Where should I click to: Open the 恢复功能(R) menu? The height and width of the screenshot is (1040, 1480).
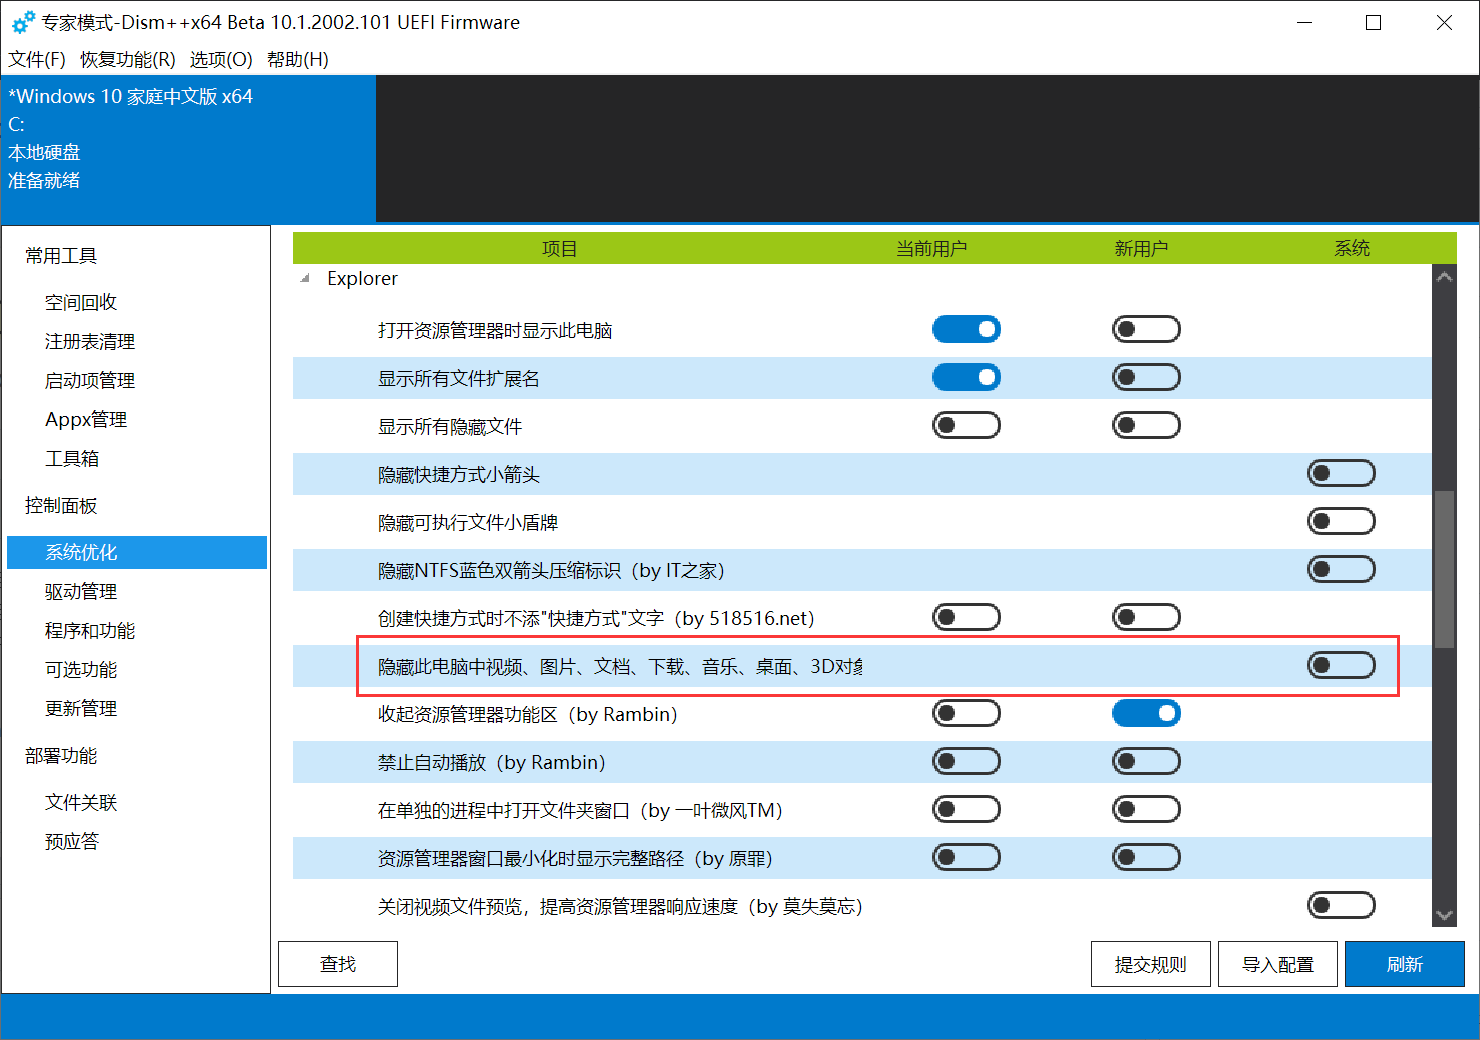[x=126, y=59]
